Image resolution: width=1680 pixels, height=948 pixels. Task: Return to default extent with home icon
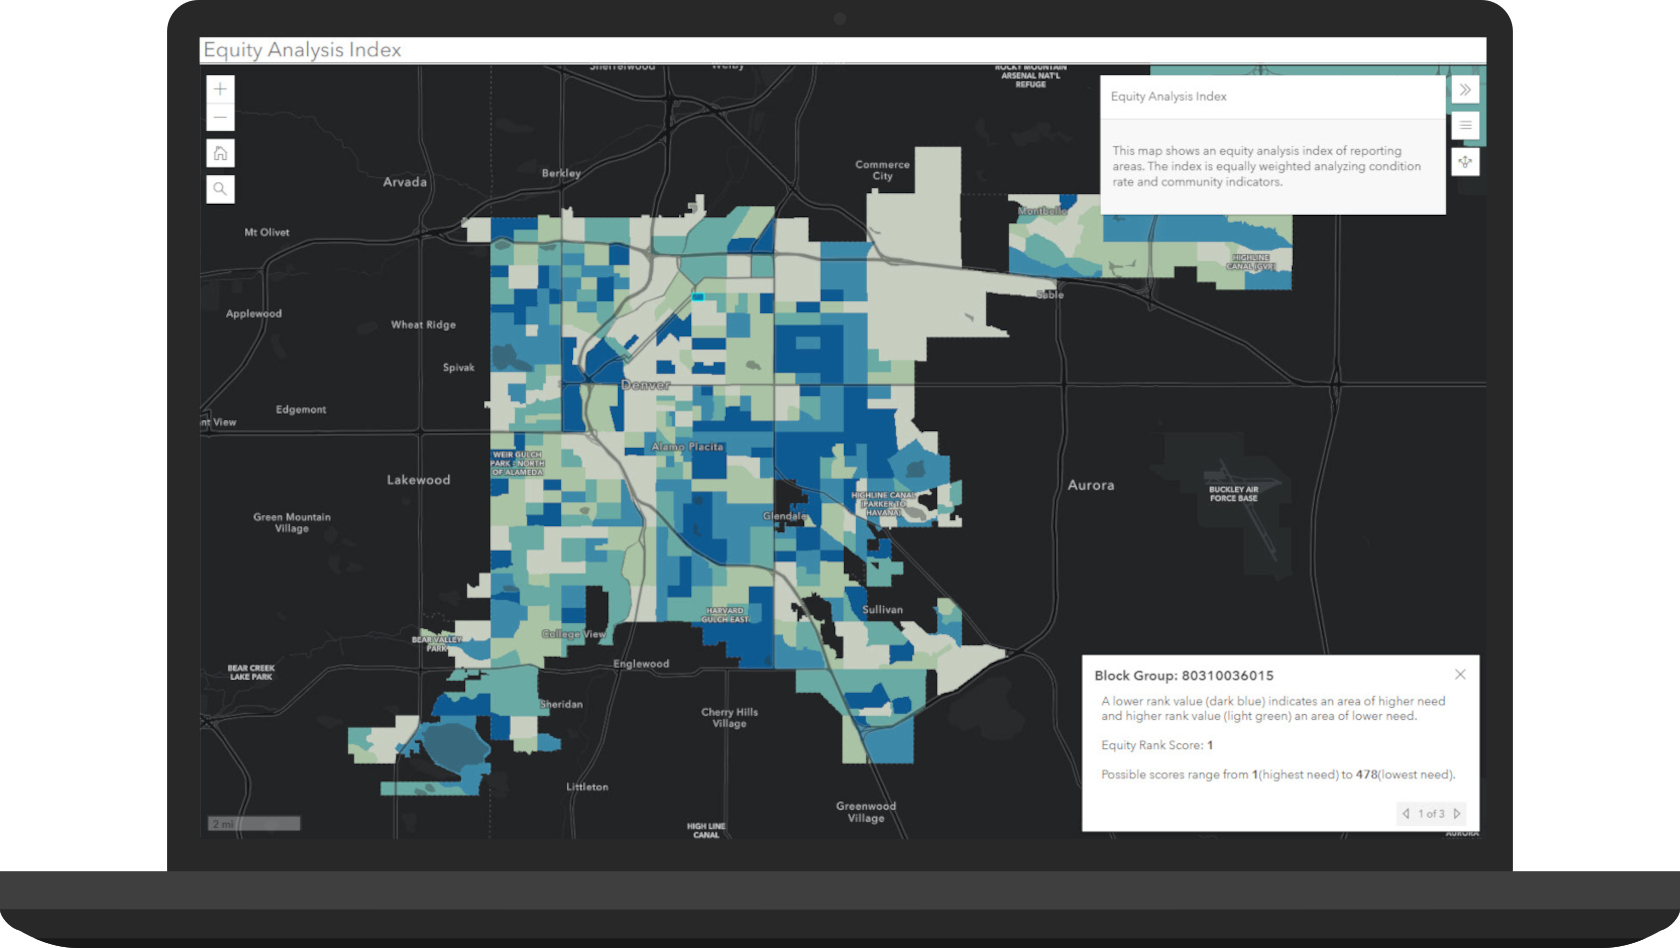pyautogui.click(x=219, y=153)
